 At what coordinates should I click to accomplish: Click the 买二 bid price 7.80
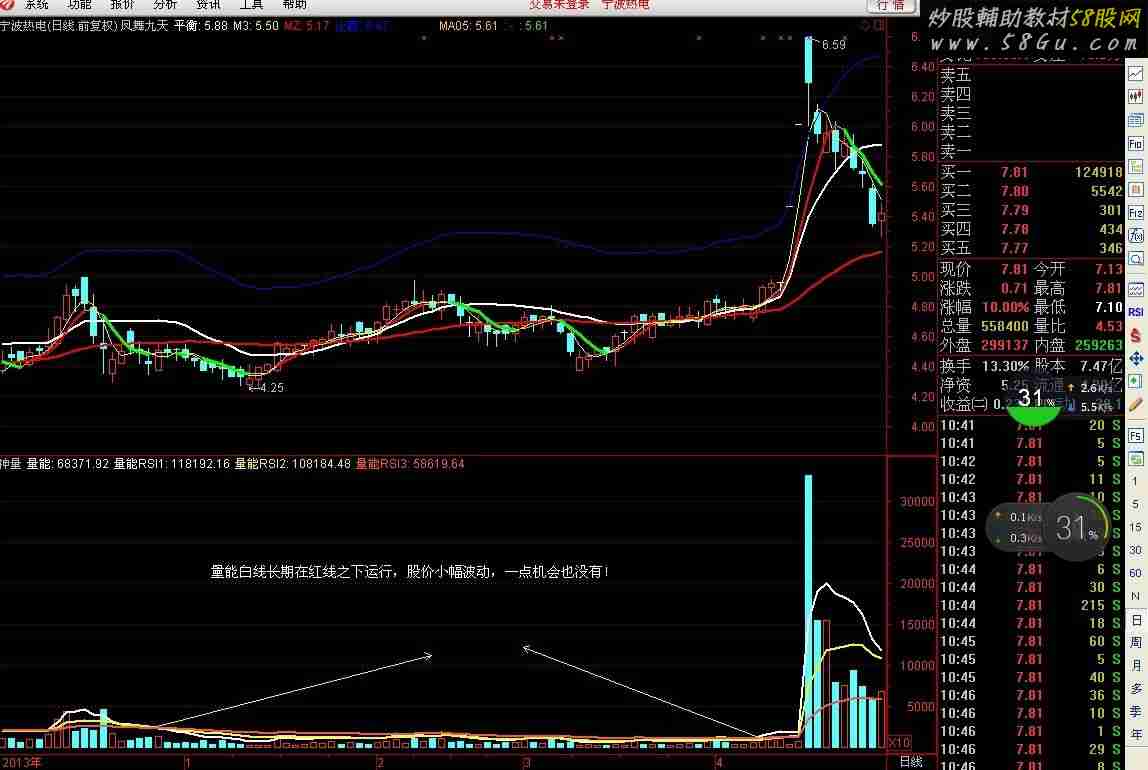(x=1015, y=191)
